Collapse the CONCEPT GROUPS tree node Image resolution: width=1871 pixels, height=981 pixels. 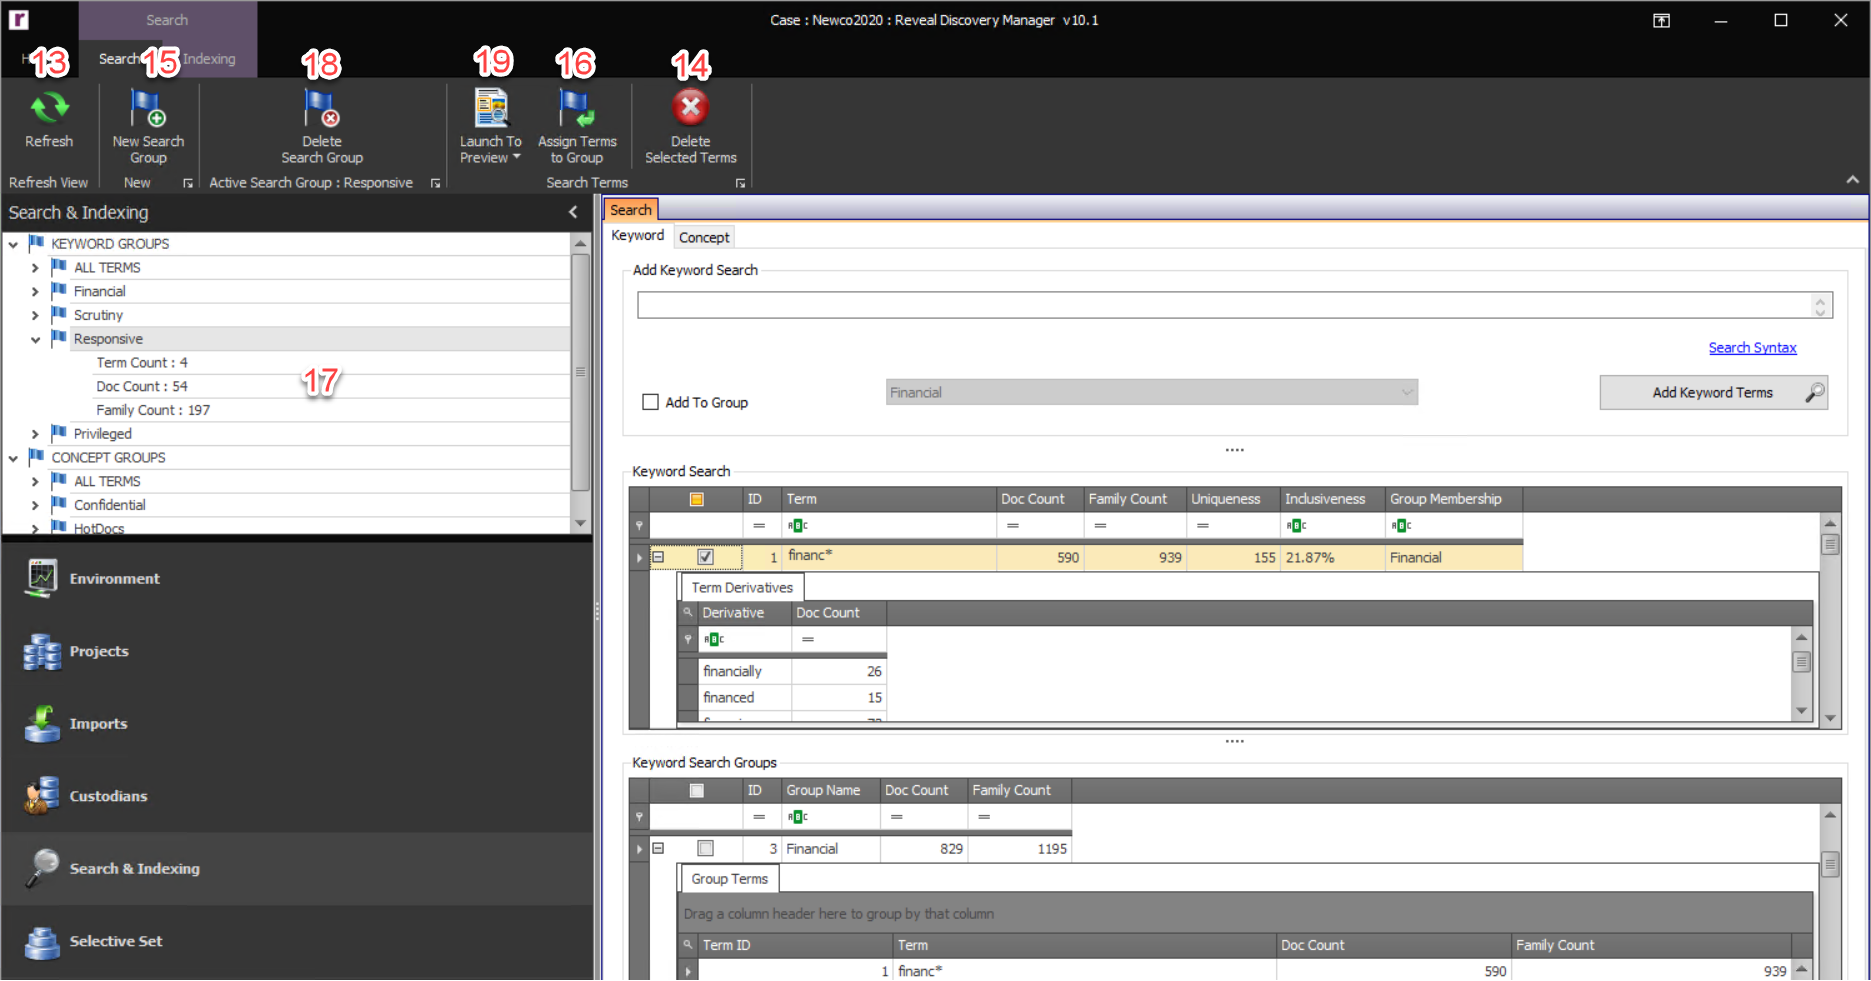pyautogui.click(x=13, y=458)
